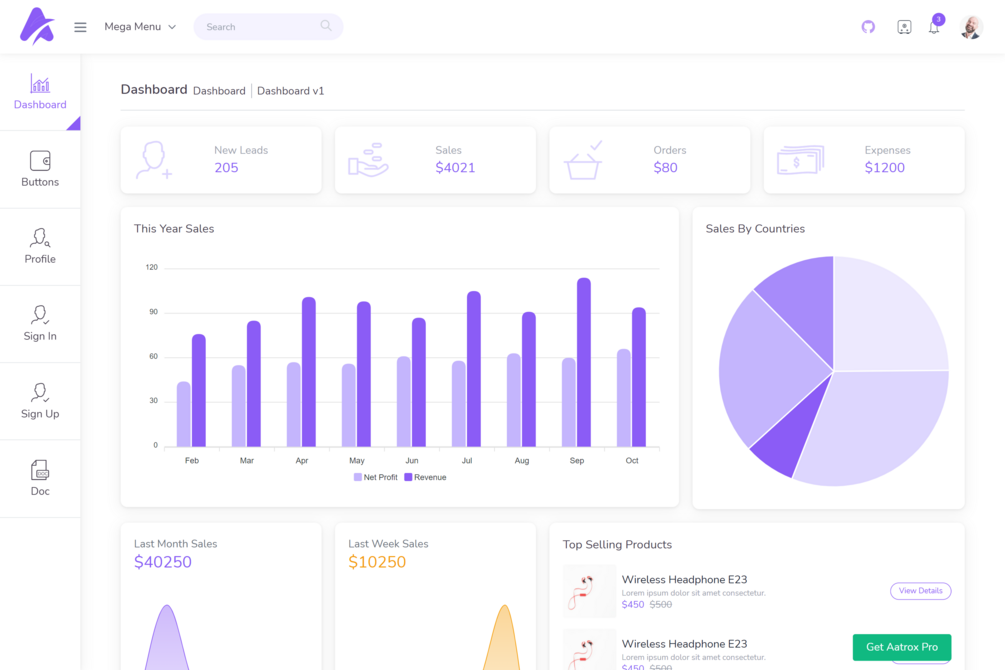Click the Orders basket icon
1005x670 pixels.
583,160
